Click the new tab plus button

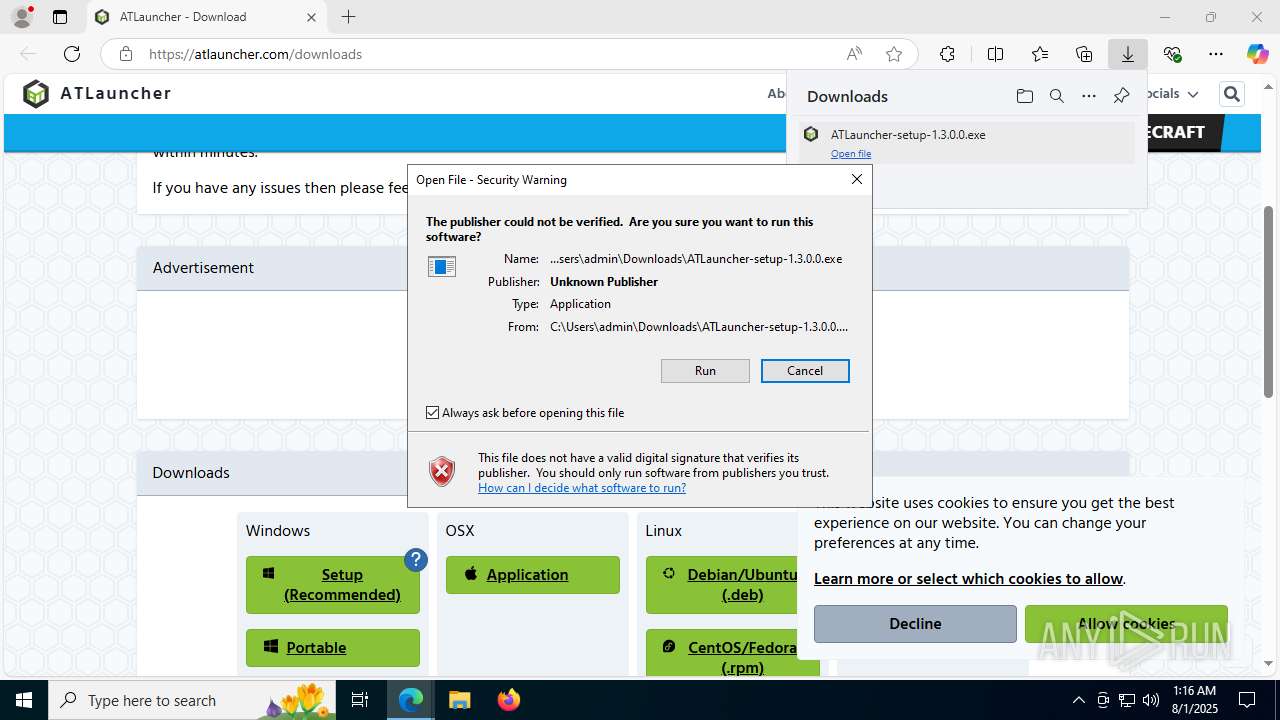point(348,17)
